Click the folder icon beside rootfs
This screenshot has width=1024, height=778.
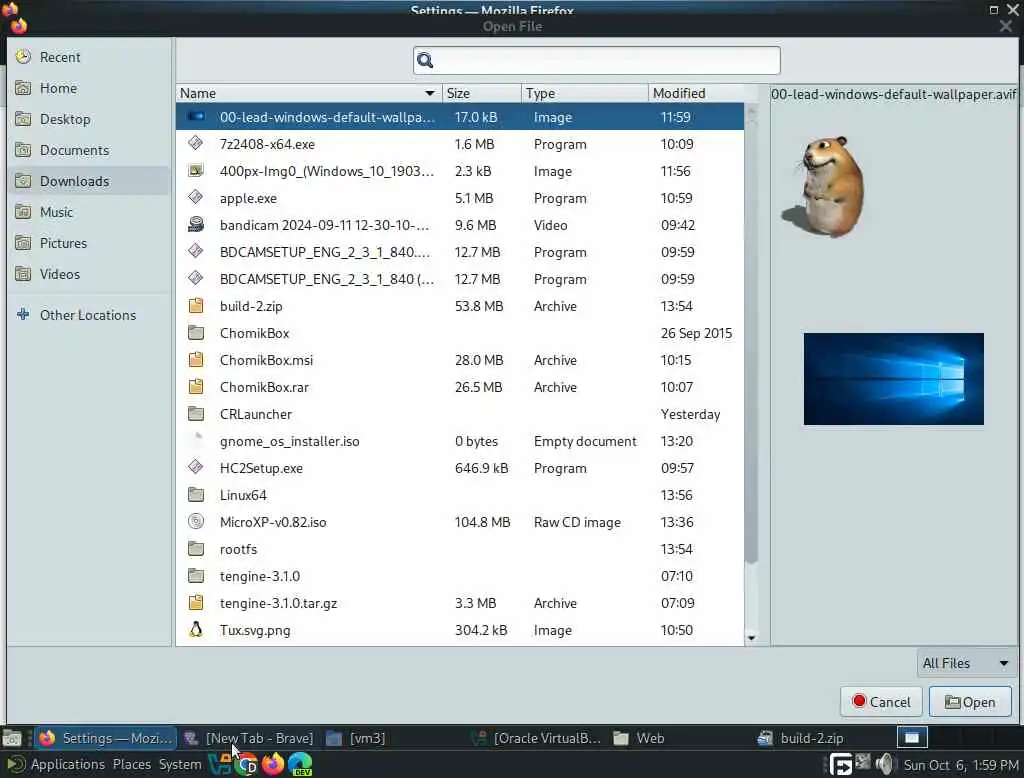click(x=196, y=549)
